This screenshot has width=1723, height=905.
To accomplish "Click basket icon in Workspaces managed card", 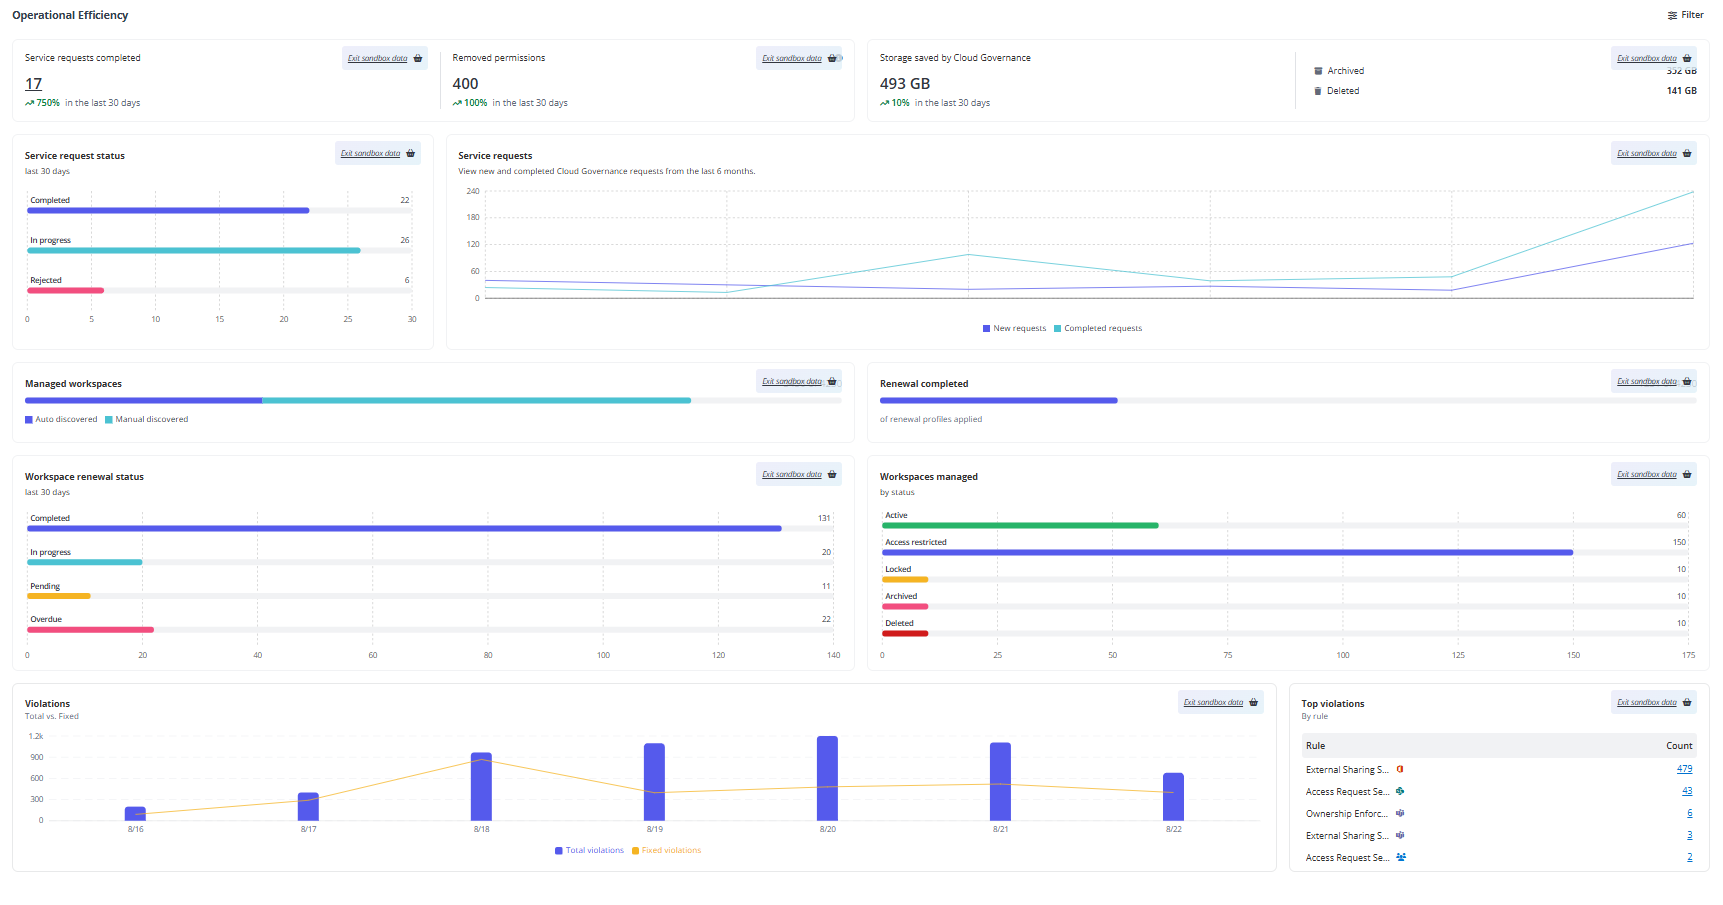I will [x=1687, y=475].
